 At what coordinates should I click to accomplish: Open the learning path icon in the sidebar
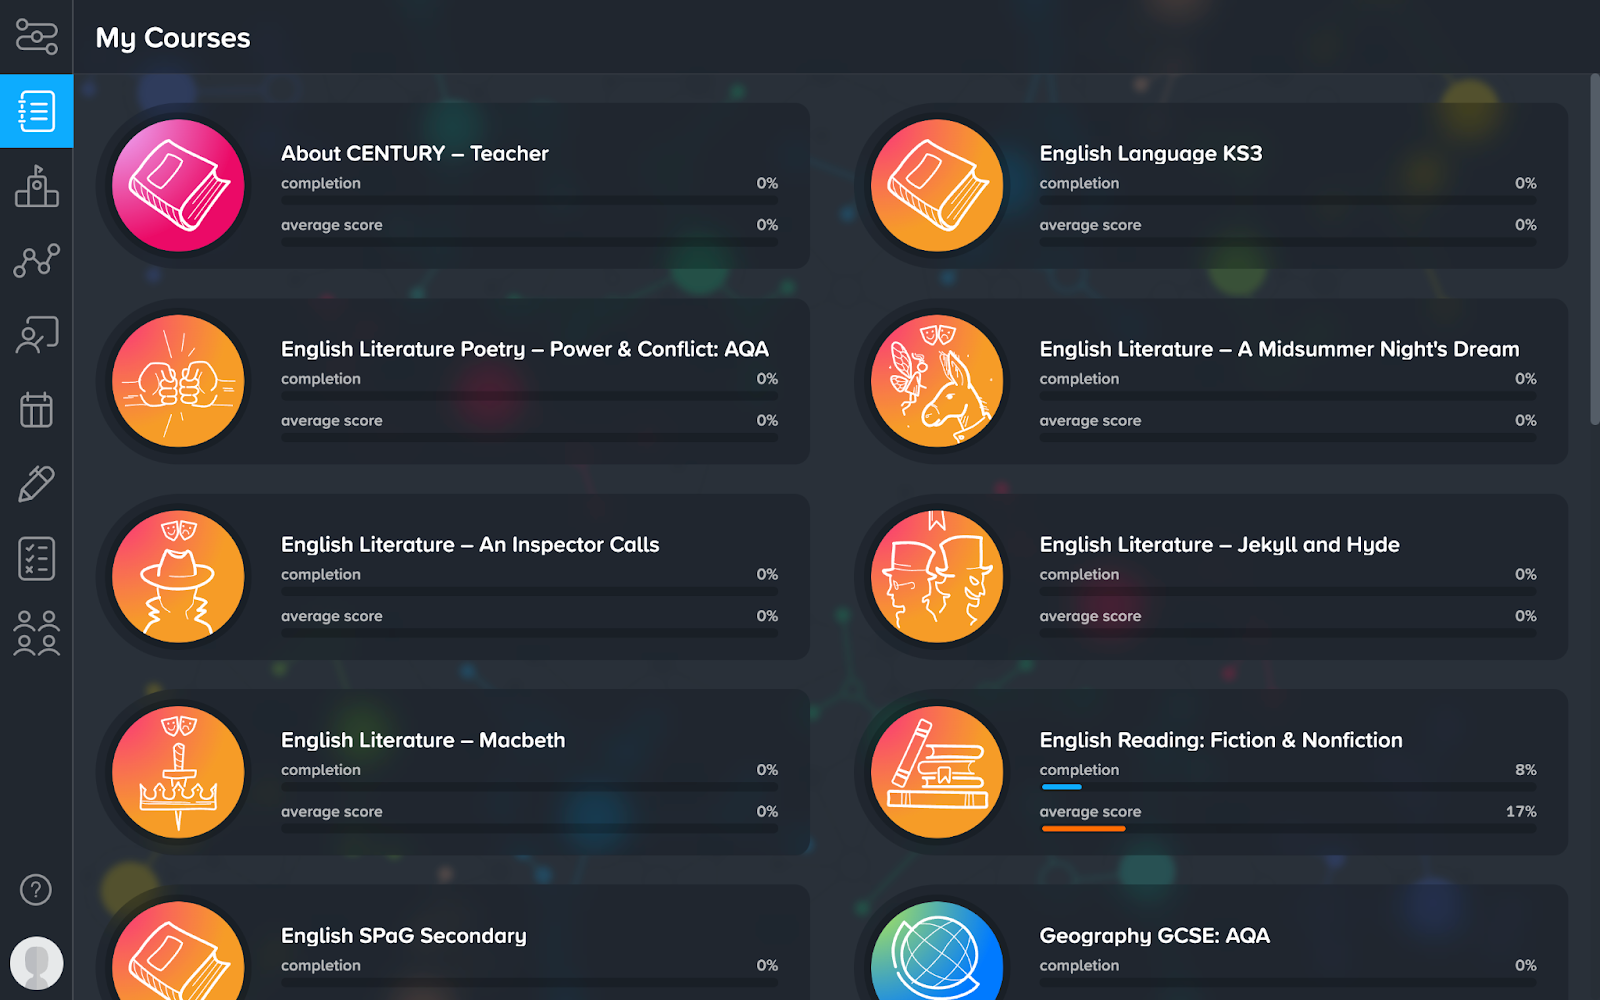coord(36,37)
